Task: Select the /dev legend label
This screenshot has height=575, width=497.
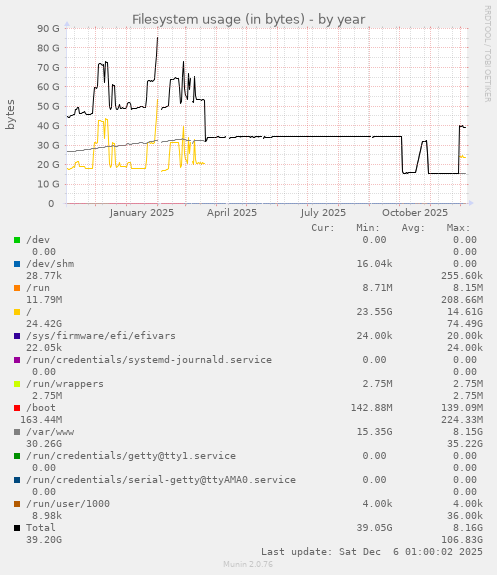Action: (x=38, y=240)
